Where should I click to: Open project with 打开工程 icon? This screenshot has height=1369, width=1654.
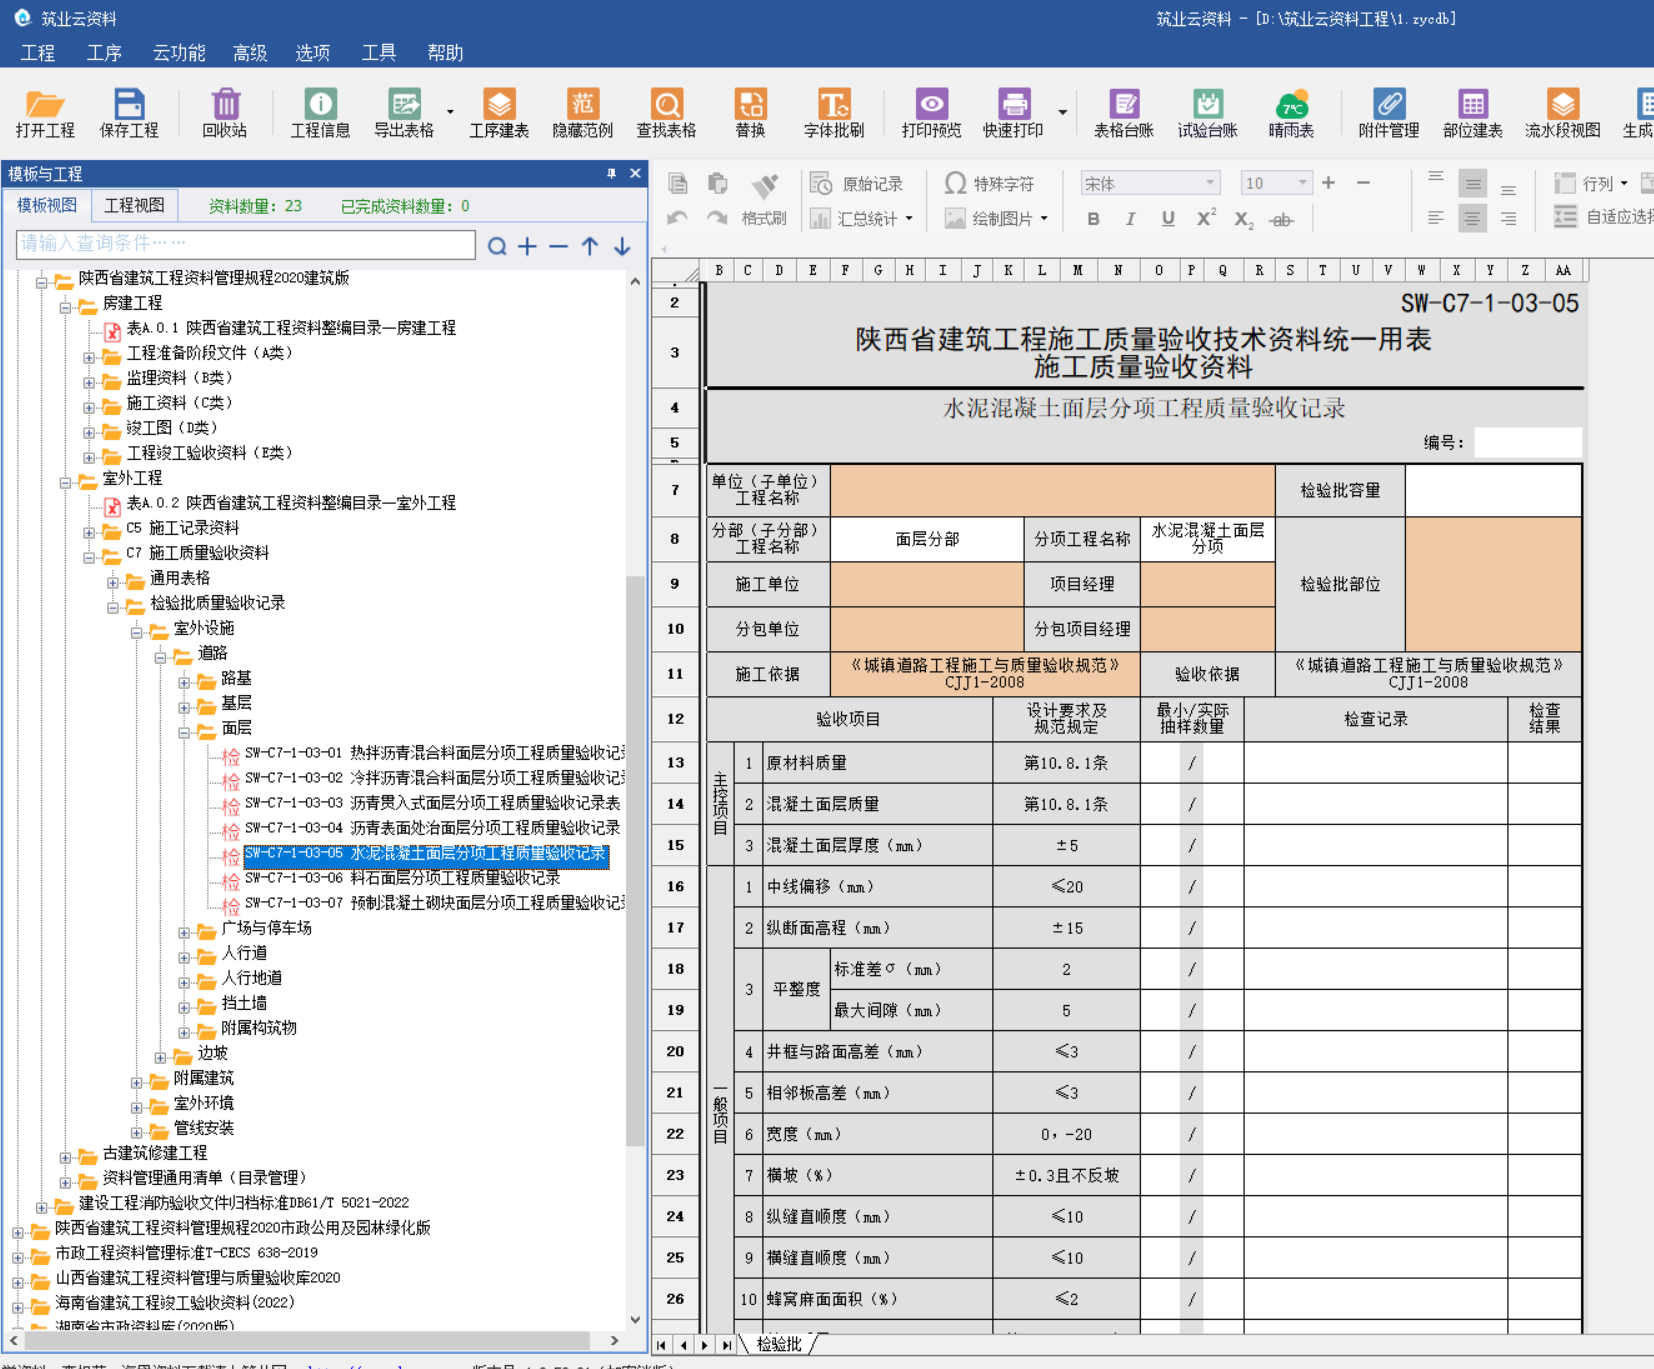coord(45,113)
